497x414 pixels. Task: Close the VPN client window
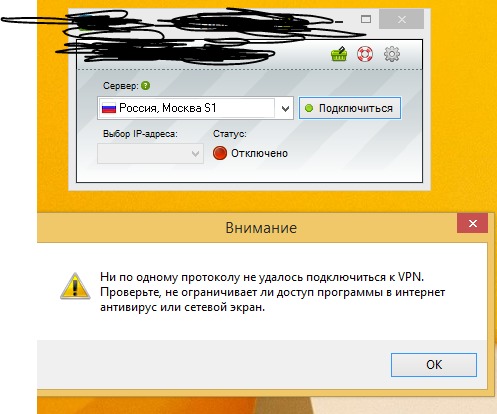tap(402, 19)
